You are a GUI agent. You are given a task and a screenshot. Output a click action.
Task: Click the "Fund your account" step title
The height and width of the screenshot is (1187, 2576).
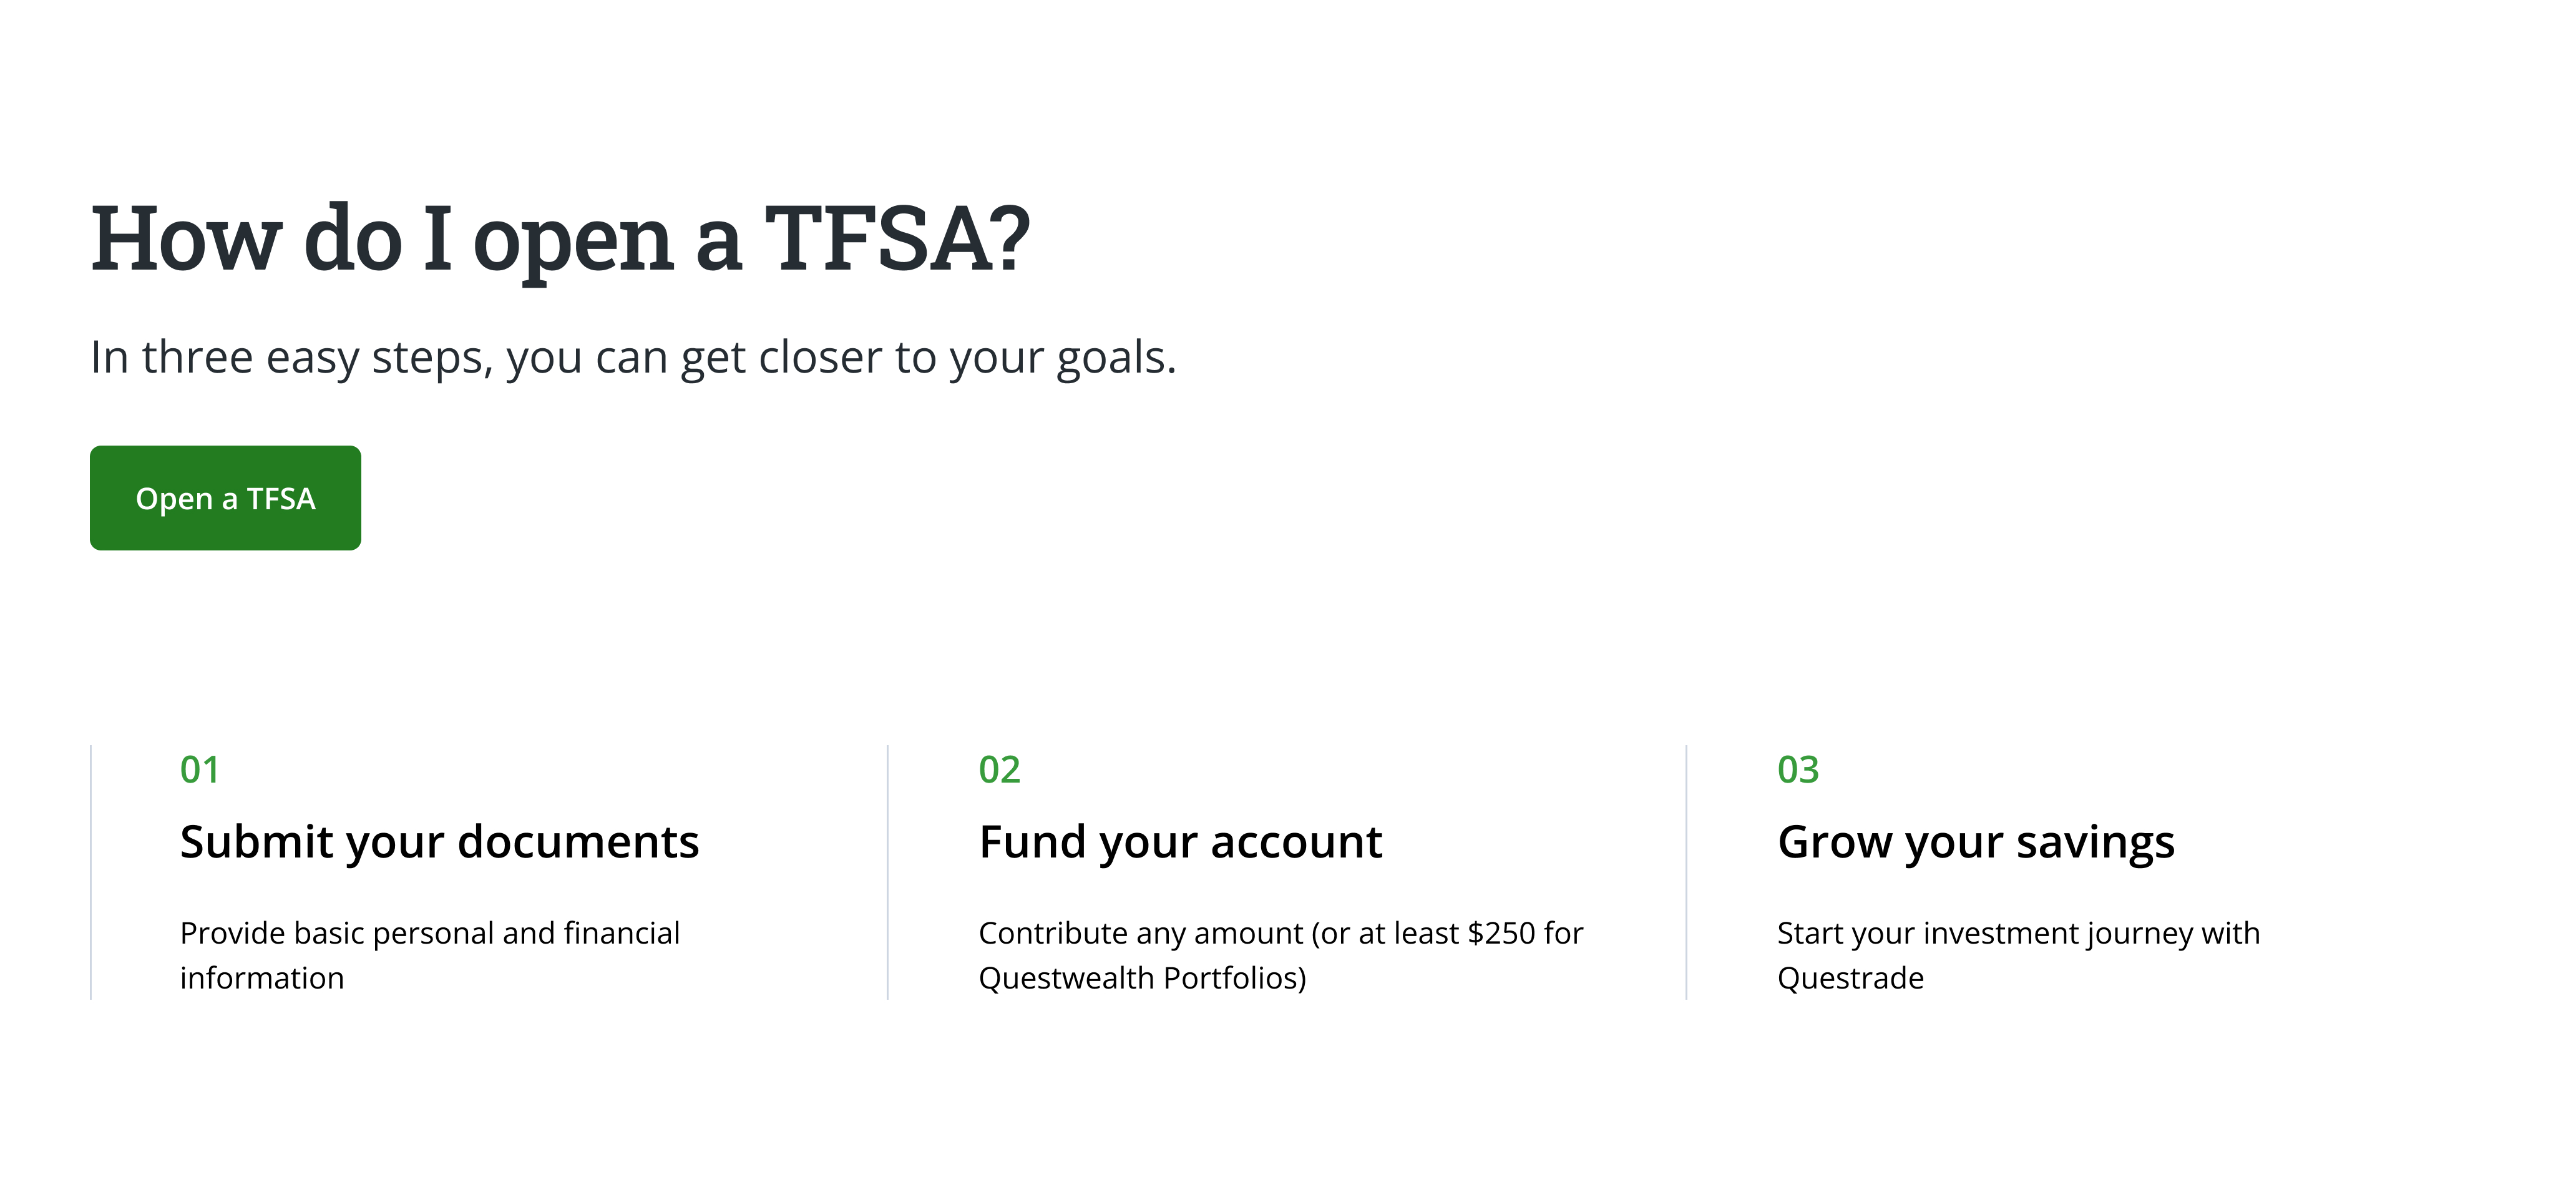1180,842
